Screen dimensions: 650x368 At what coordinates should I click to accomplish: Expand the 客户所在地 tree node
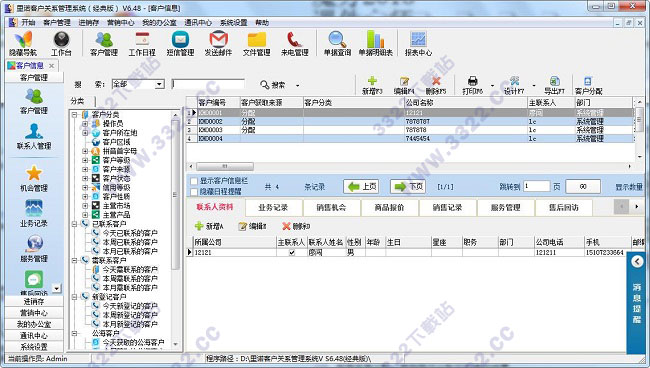click(85, 133)
